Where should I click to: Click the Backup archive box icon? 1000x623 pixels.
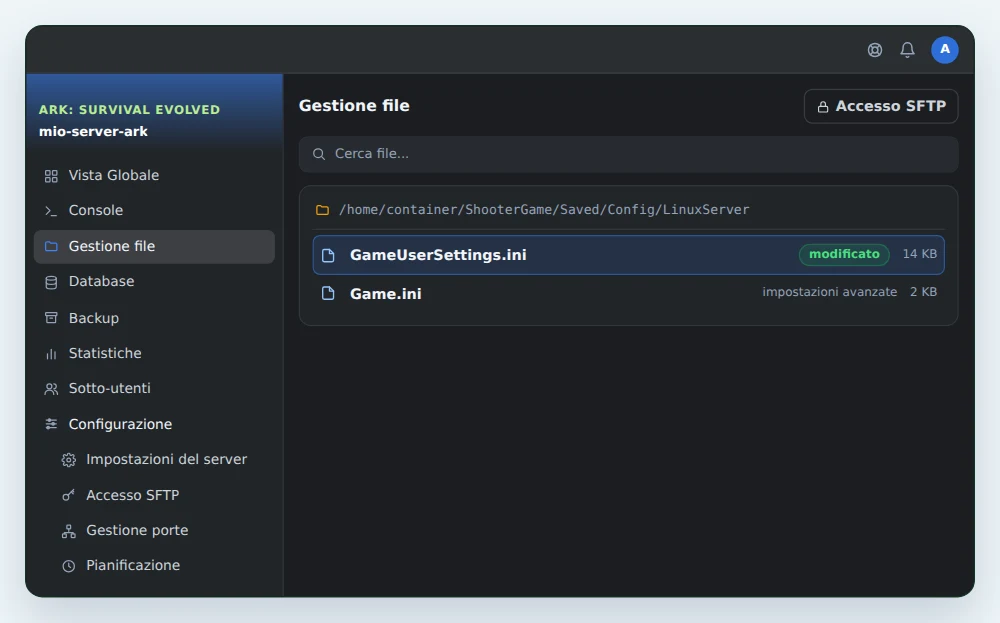51,318
